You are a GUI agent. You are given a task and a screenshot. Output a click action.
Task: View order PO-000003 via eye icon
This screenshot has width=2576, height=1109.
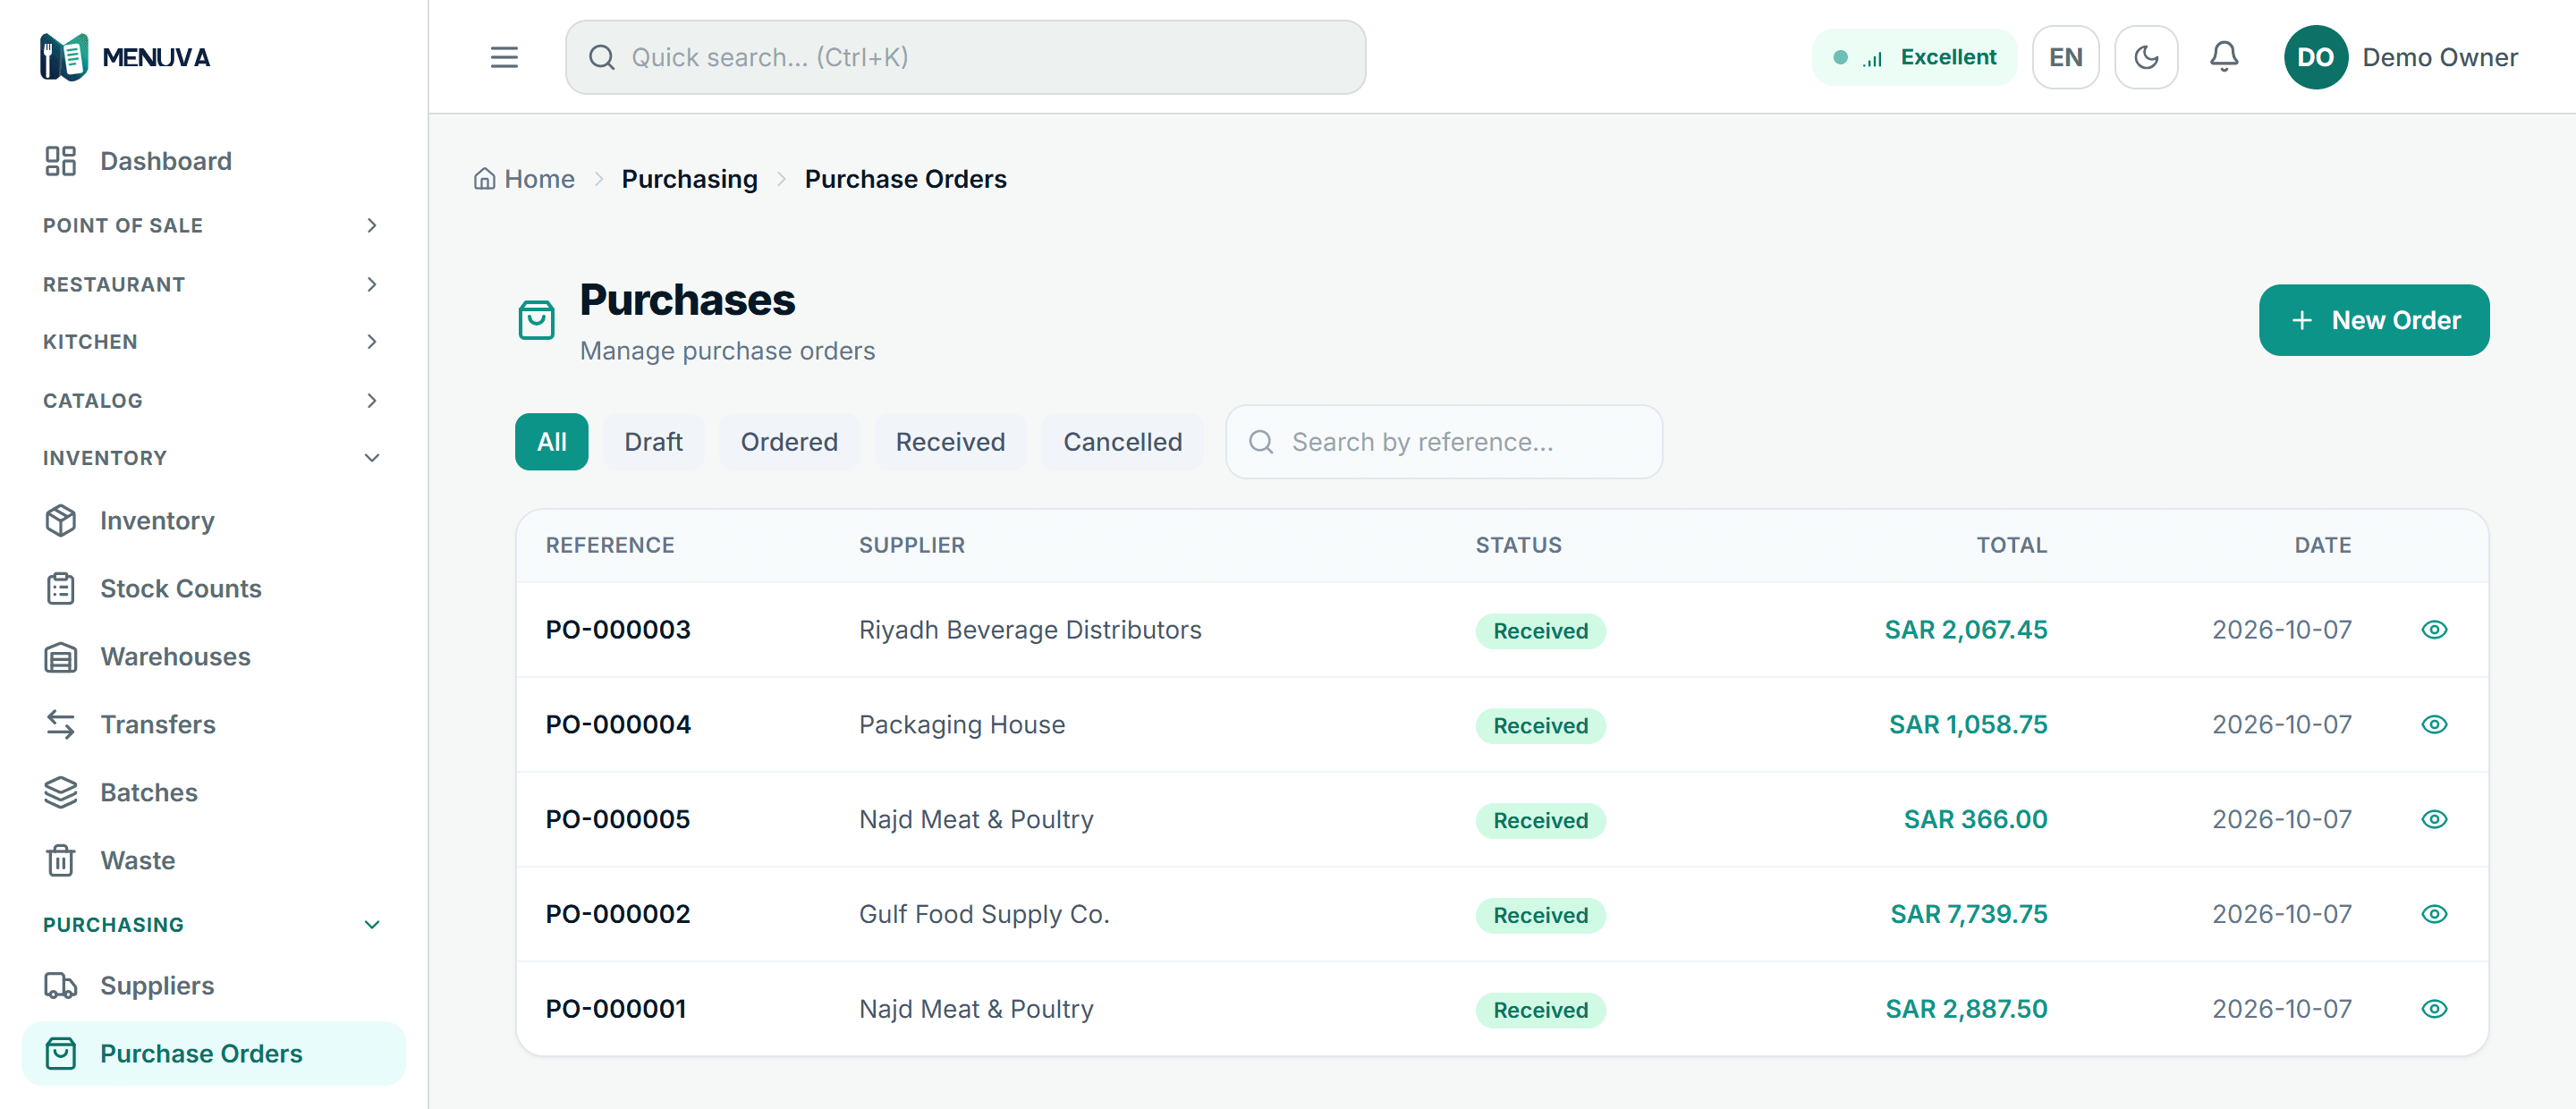point(2433,630)
